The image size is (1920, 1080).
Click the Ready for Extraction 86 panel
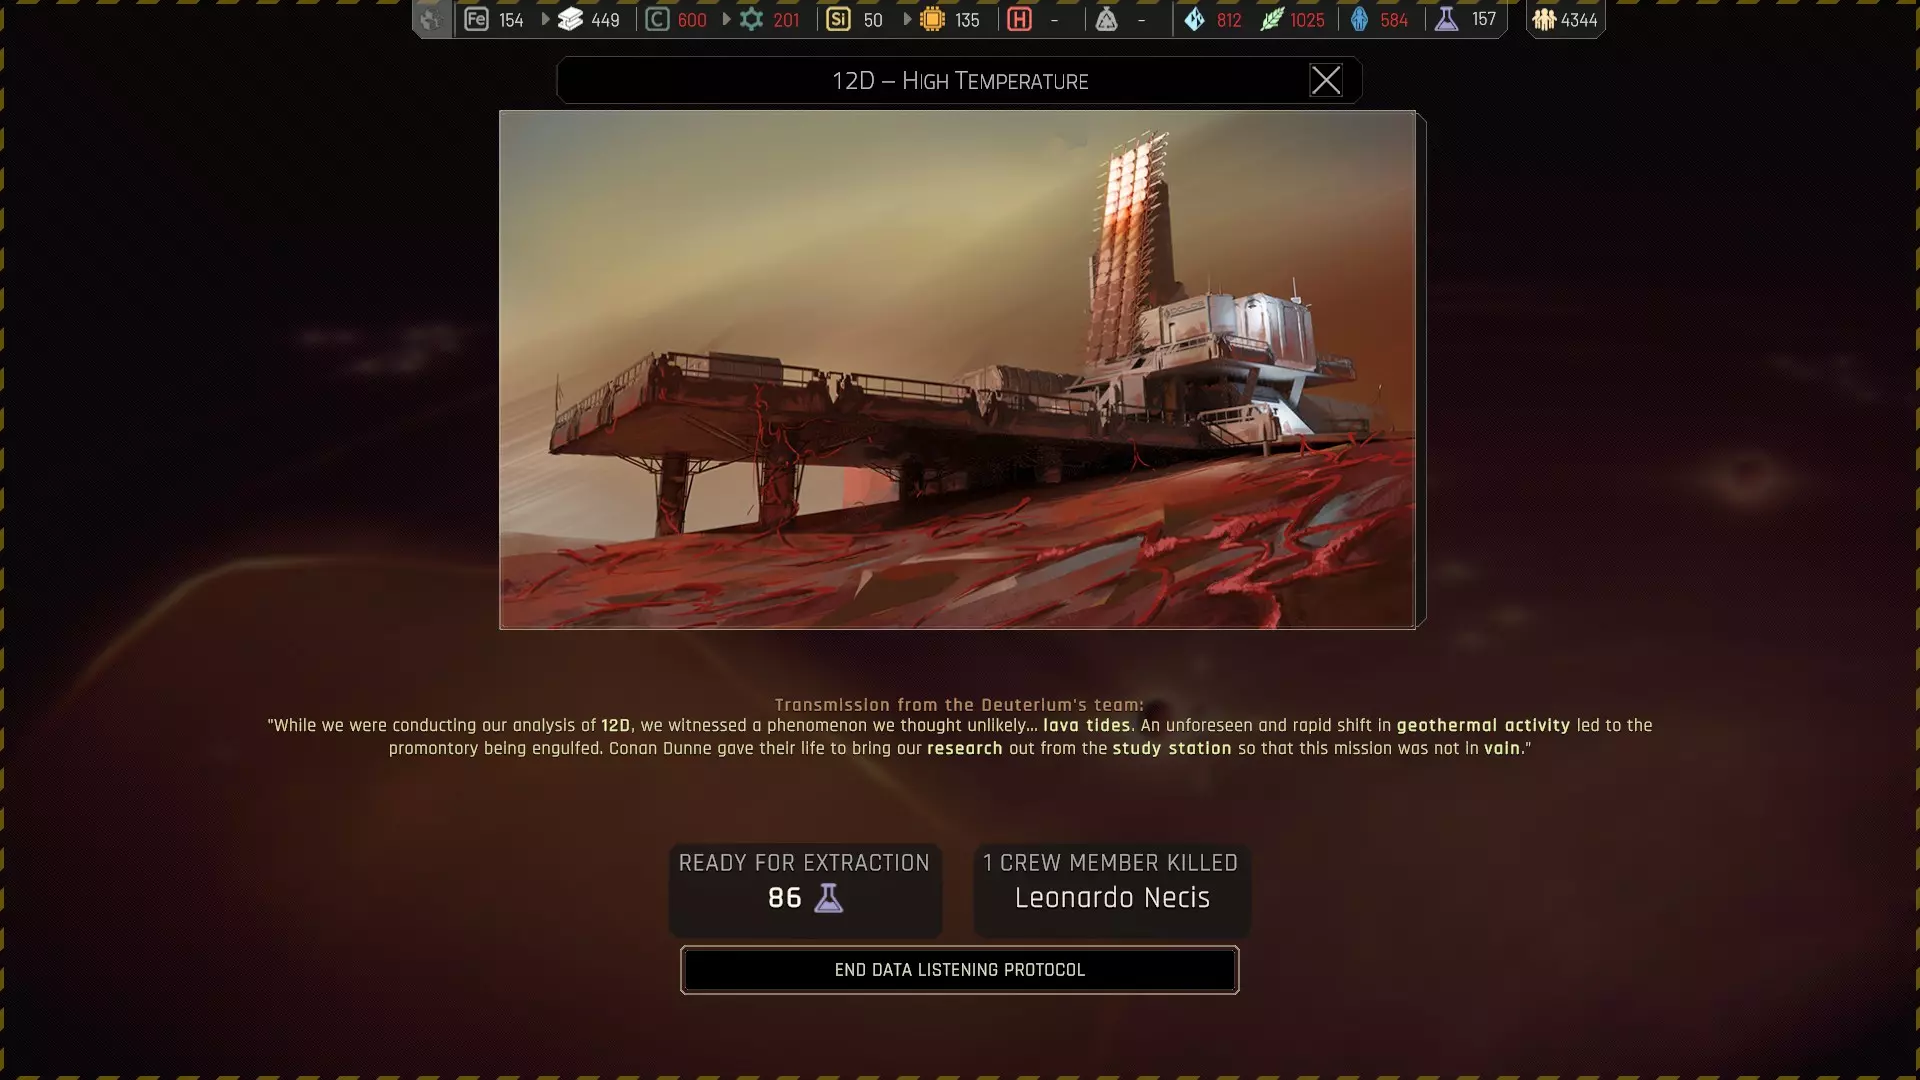pyautogui.click(x=805, y=889)
